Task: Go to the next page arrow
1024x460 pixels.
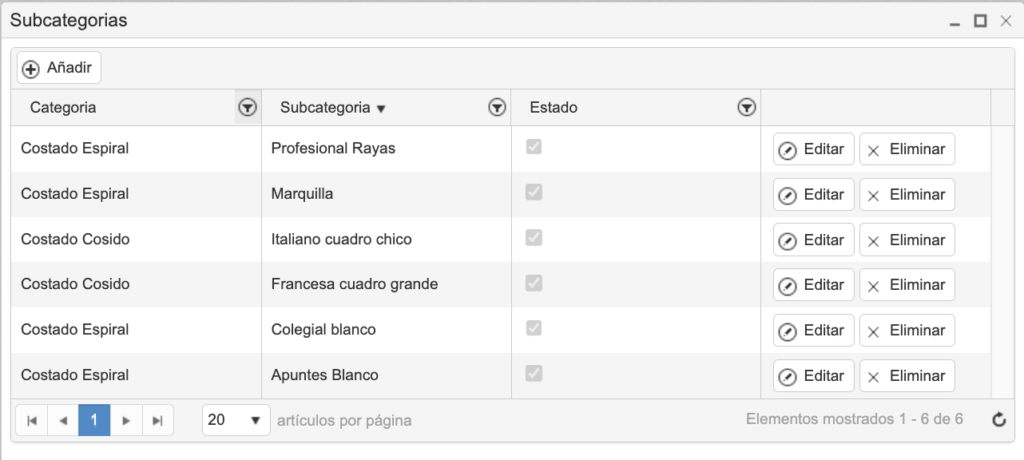Action: (126, 421)
